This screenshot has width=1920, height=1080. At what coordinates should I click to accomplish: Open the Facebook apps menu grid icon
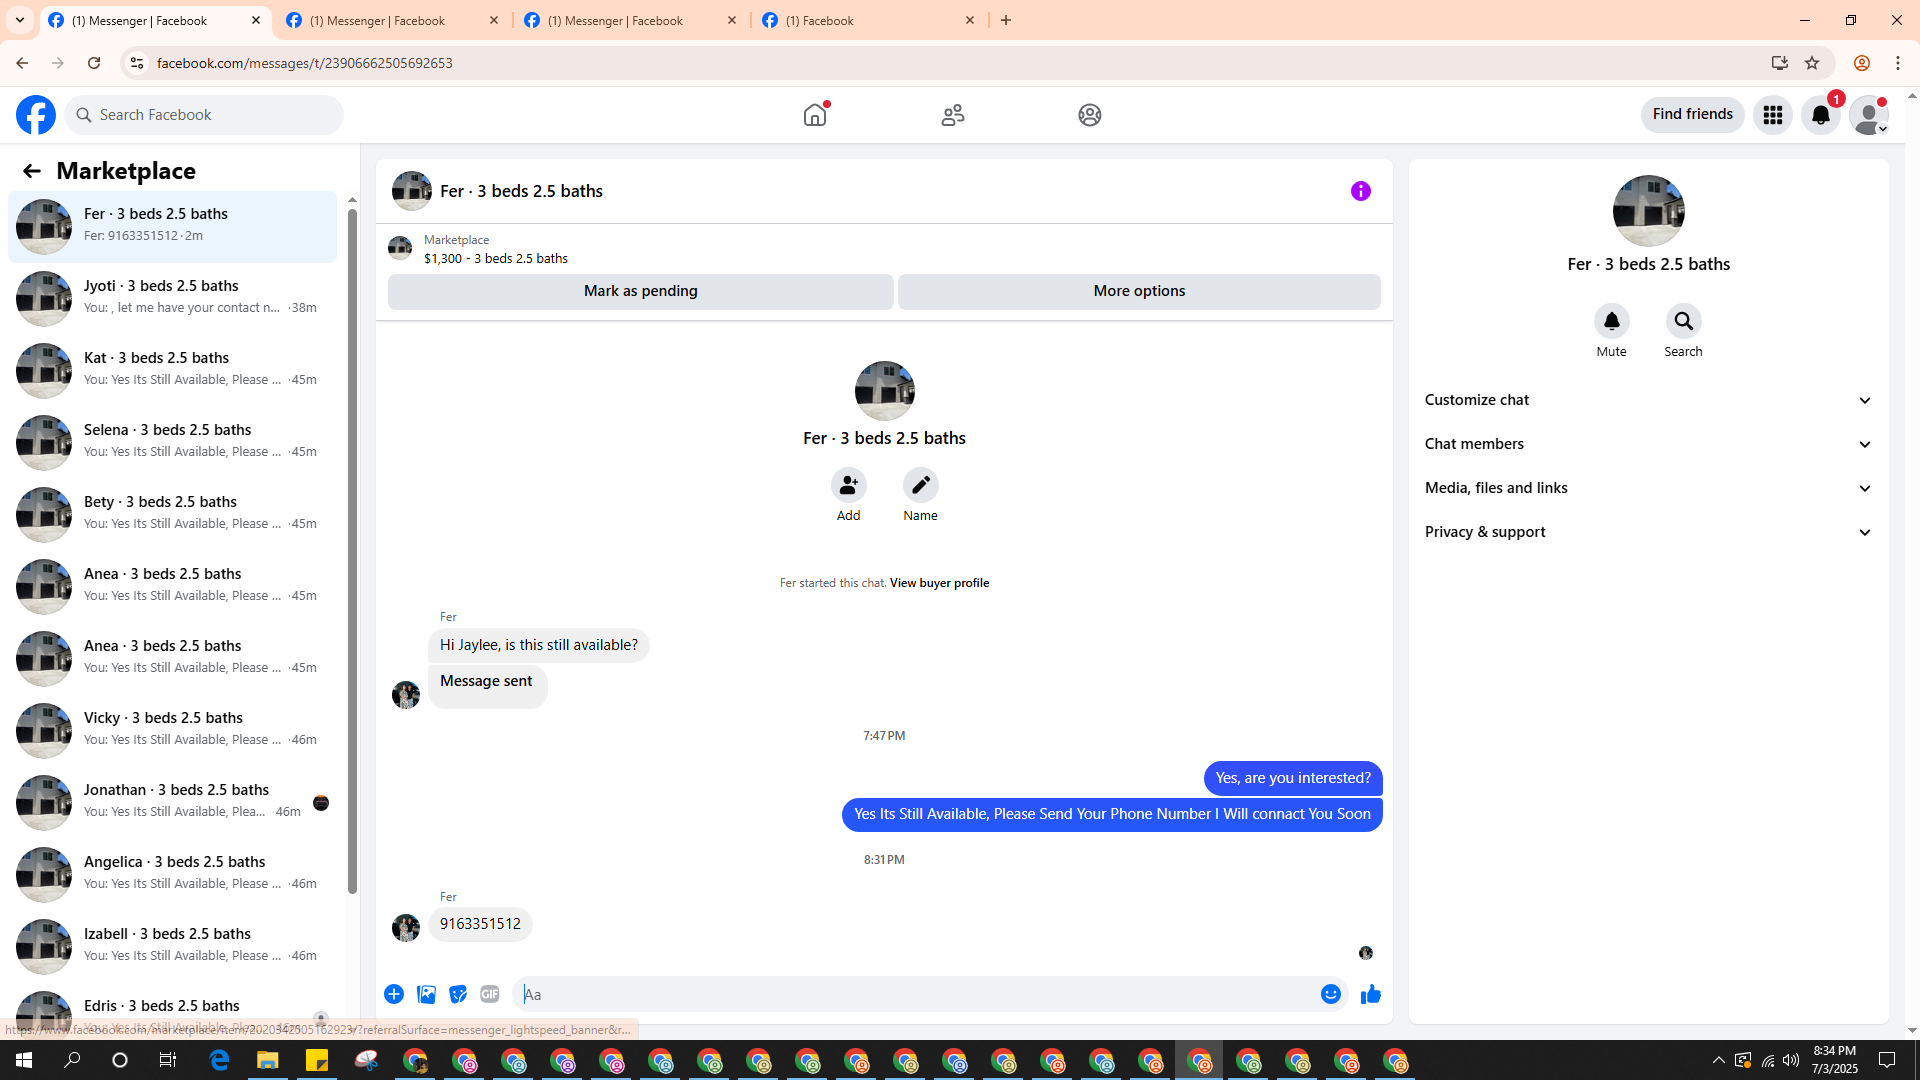point(1772,115)
